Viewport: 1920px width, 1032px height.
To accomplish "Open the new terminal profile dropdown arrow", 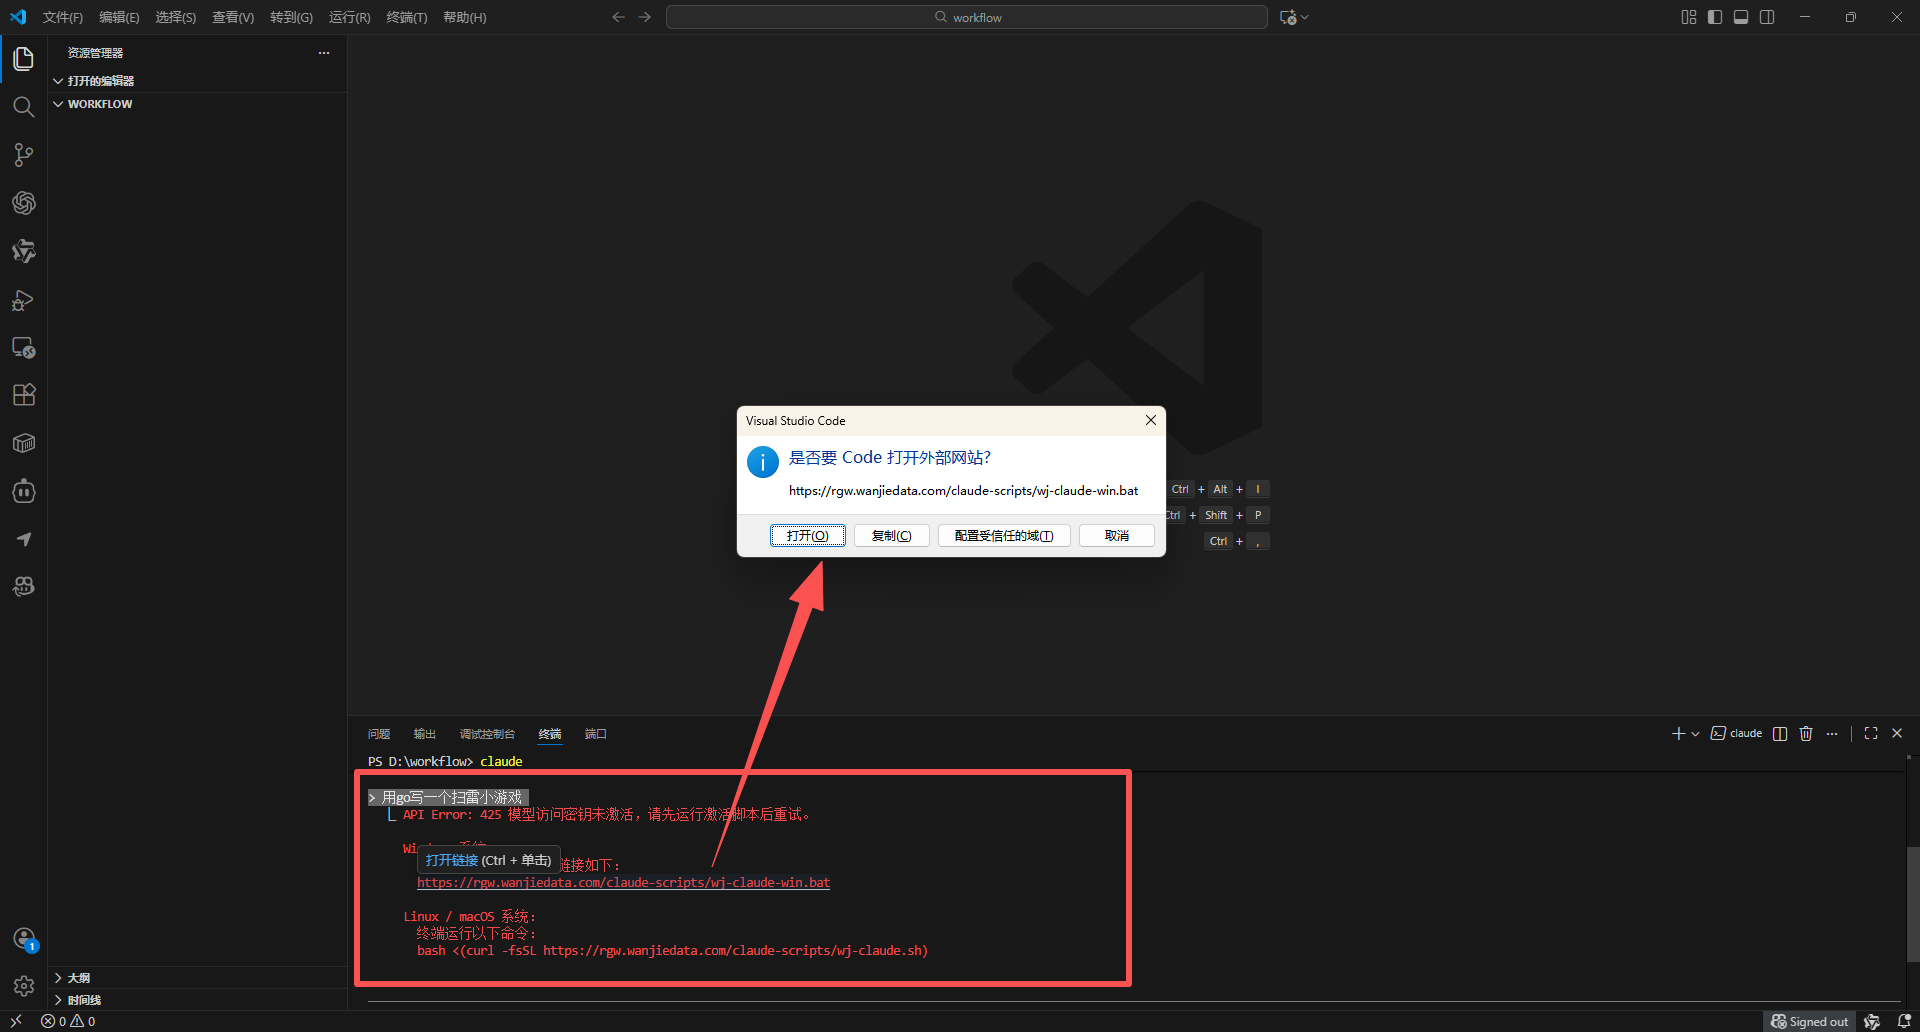I will point(1695,734).
